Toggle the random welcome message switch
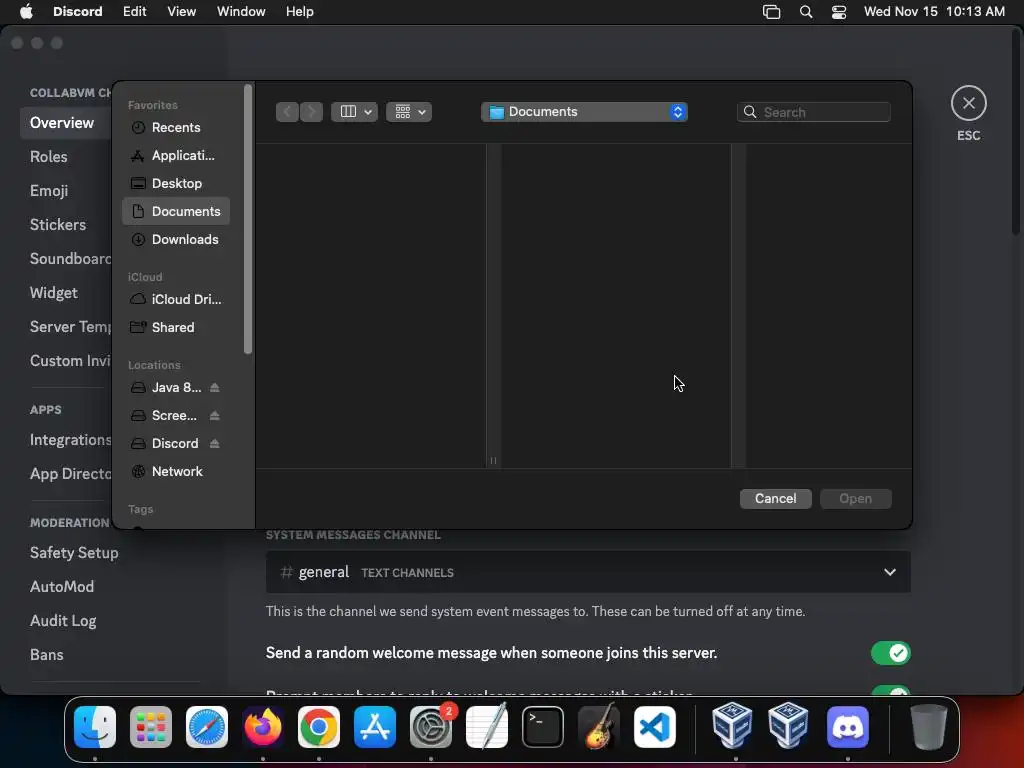This screenshot has width=1024, height=768. coord(891,653)
